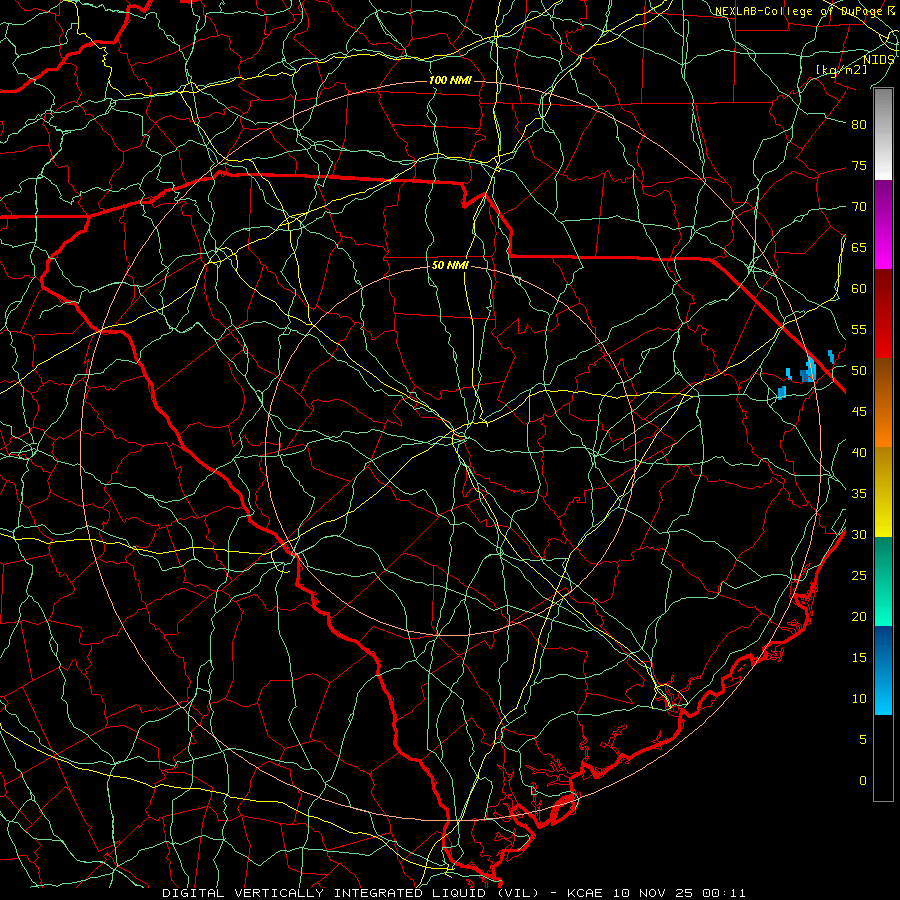Viewport: 900px width, 900px height.
Task: Click the 10 value on the color scale
Action: point(859,699)
